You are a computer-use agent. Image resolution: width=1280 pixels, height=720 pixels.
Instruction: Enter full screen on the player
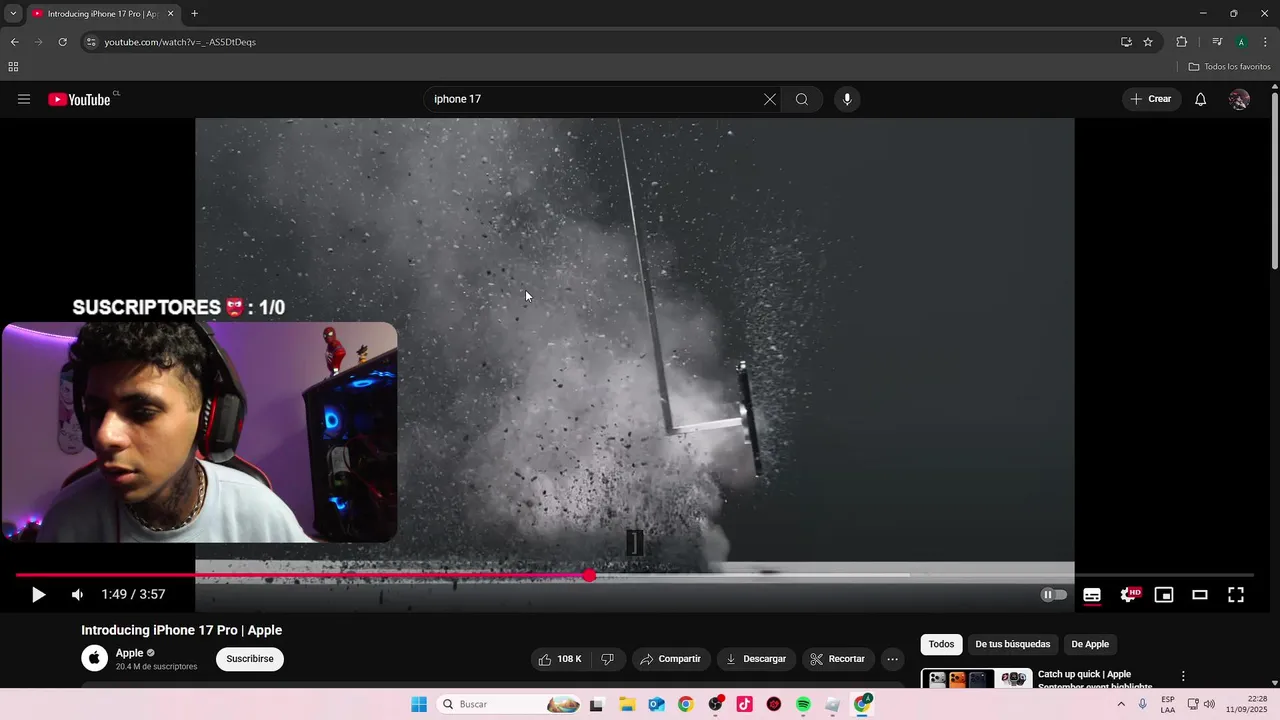(x=1236, y=595)
